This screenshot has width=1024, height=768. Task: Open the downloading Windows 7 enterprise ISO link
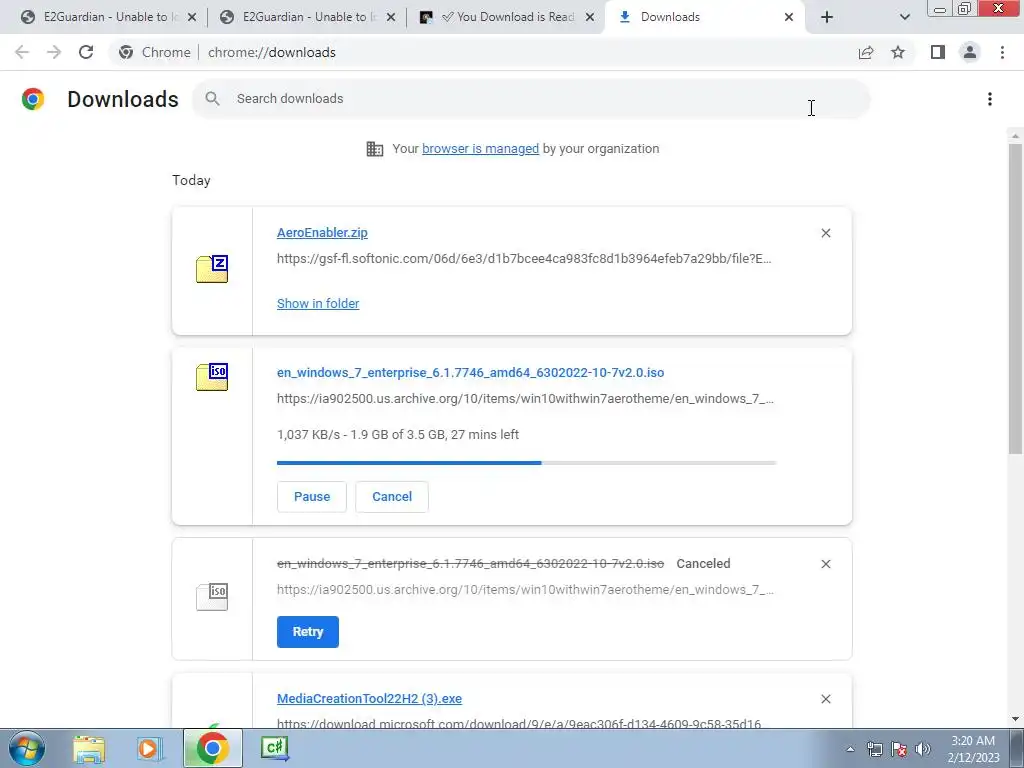click(x=470, y=373)
